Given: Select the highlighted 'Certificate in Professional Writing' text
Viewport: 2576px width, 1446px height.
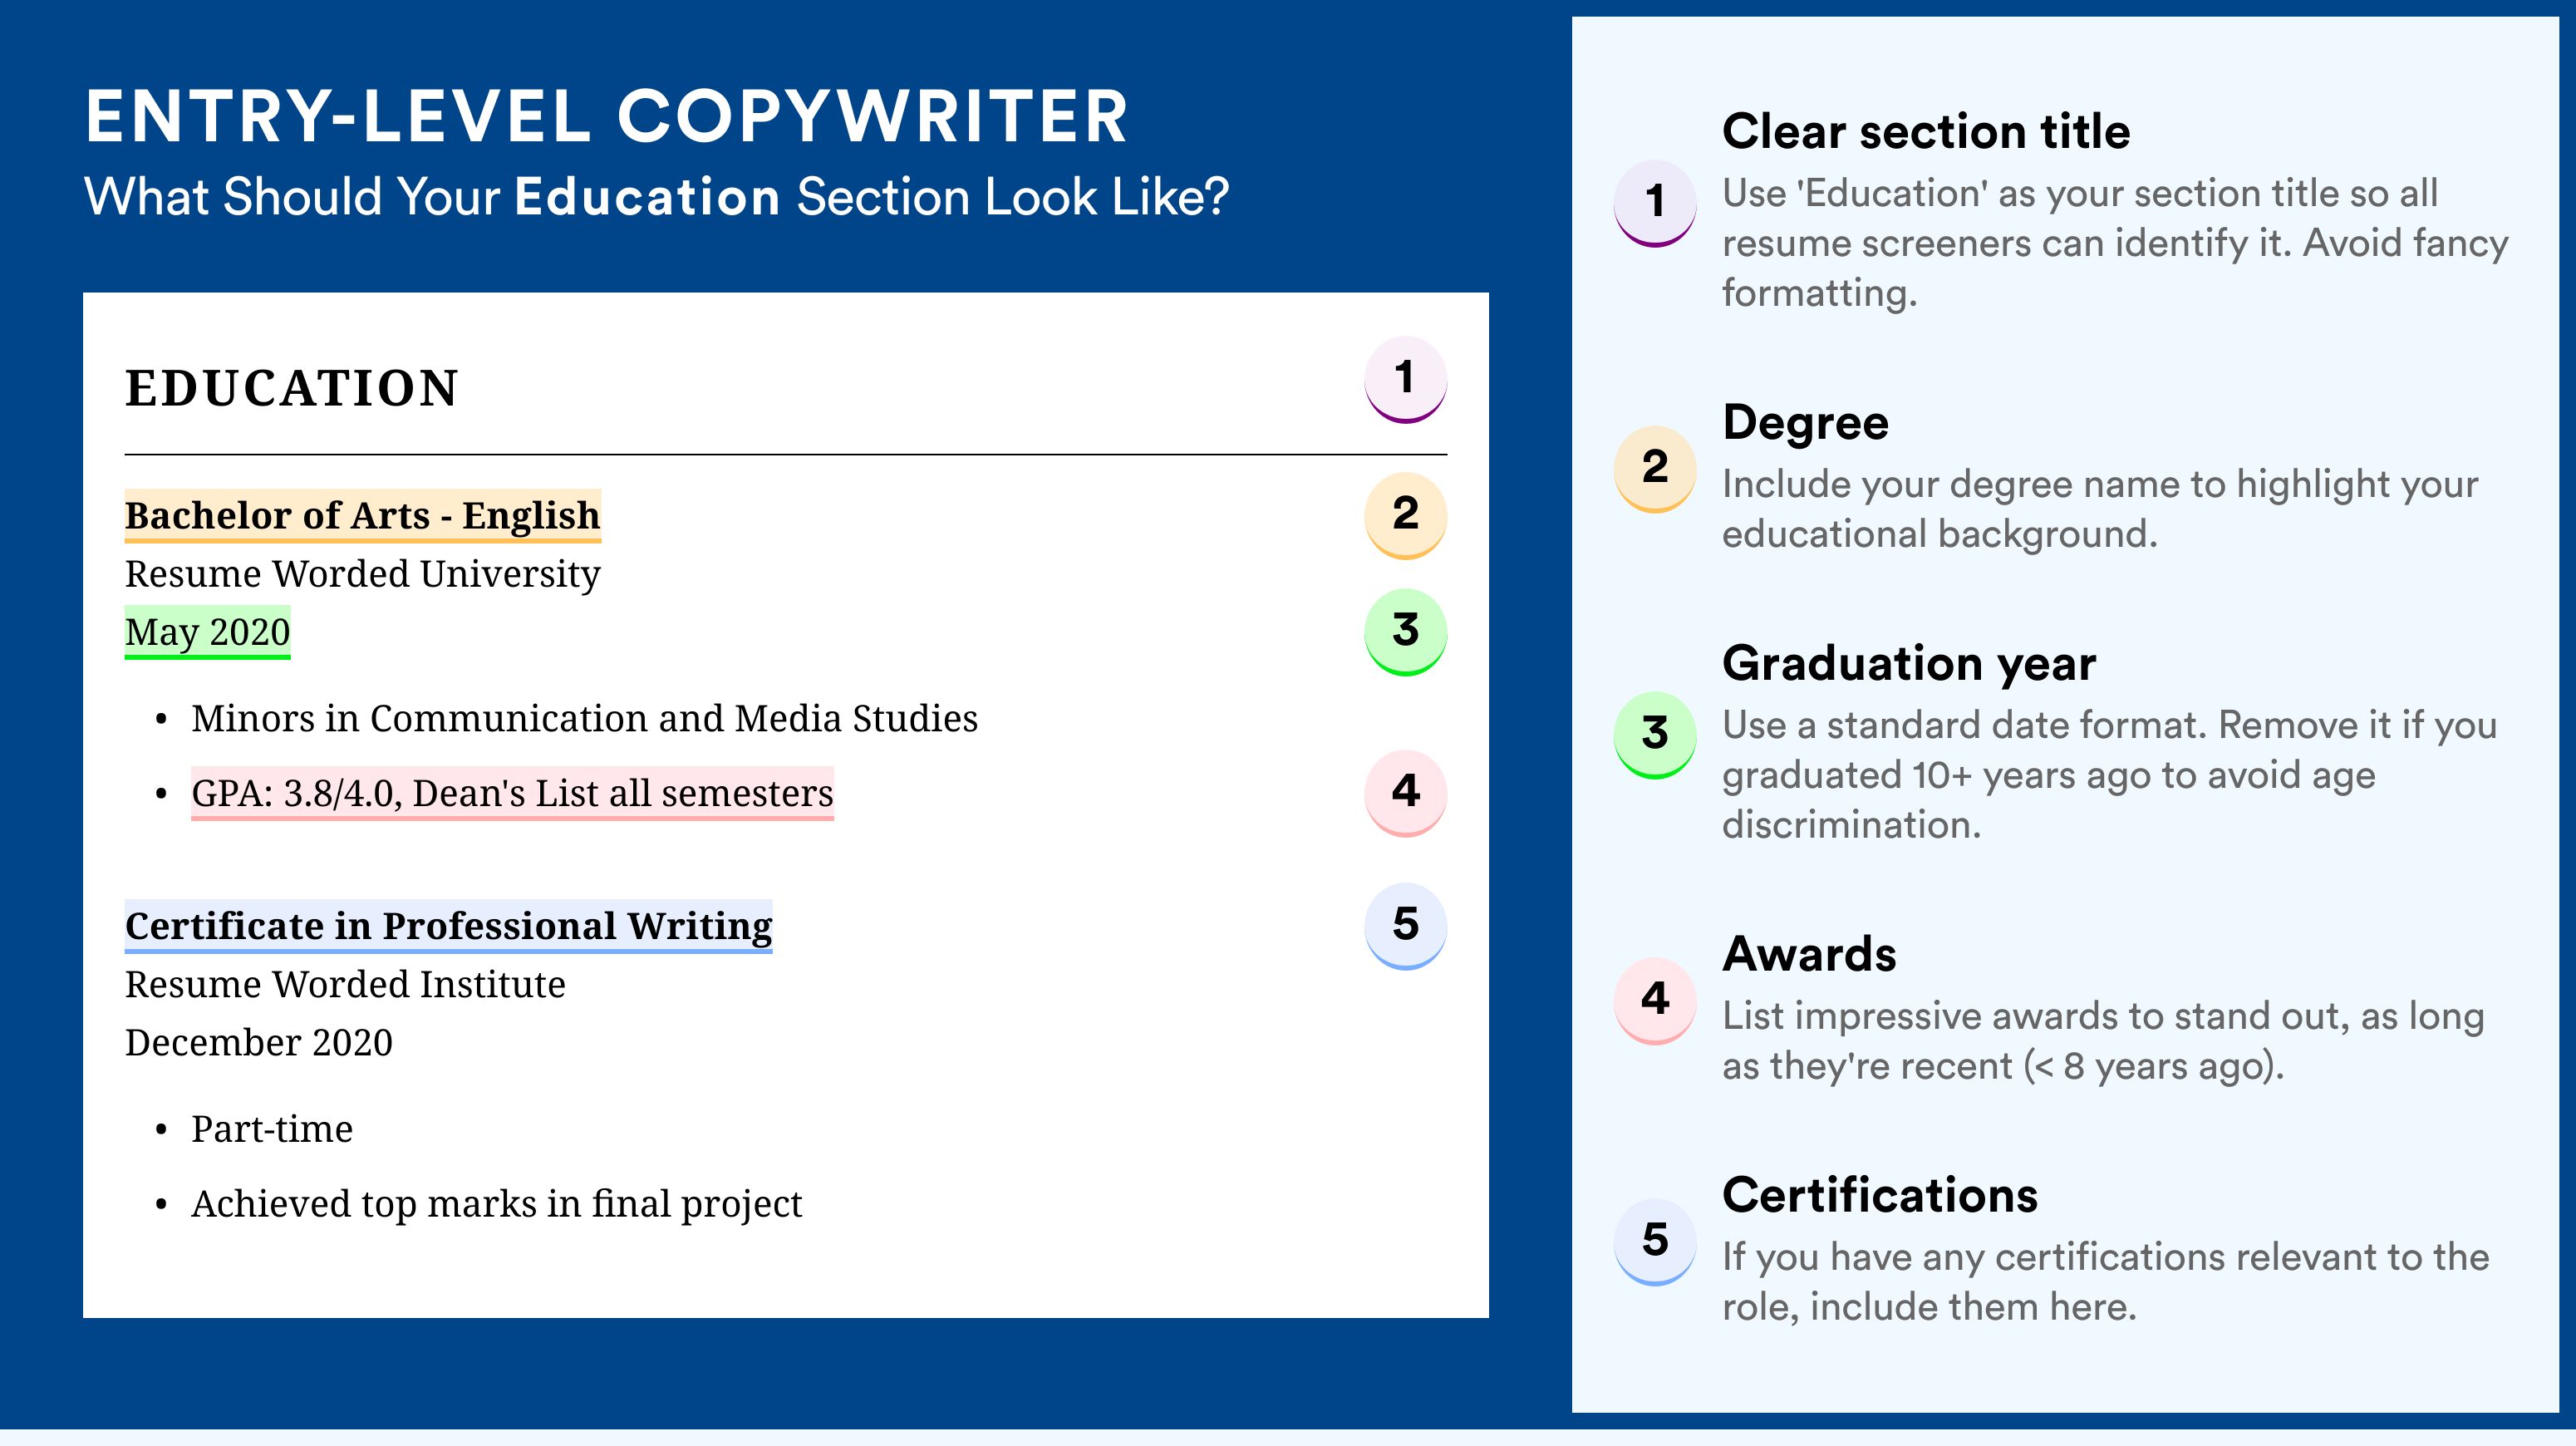Looking at the screenshot, I should point(449,926).
